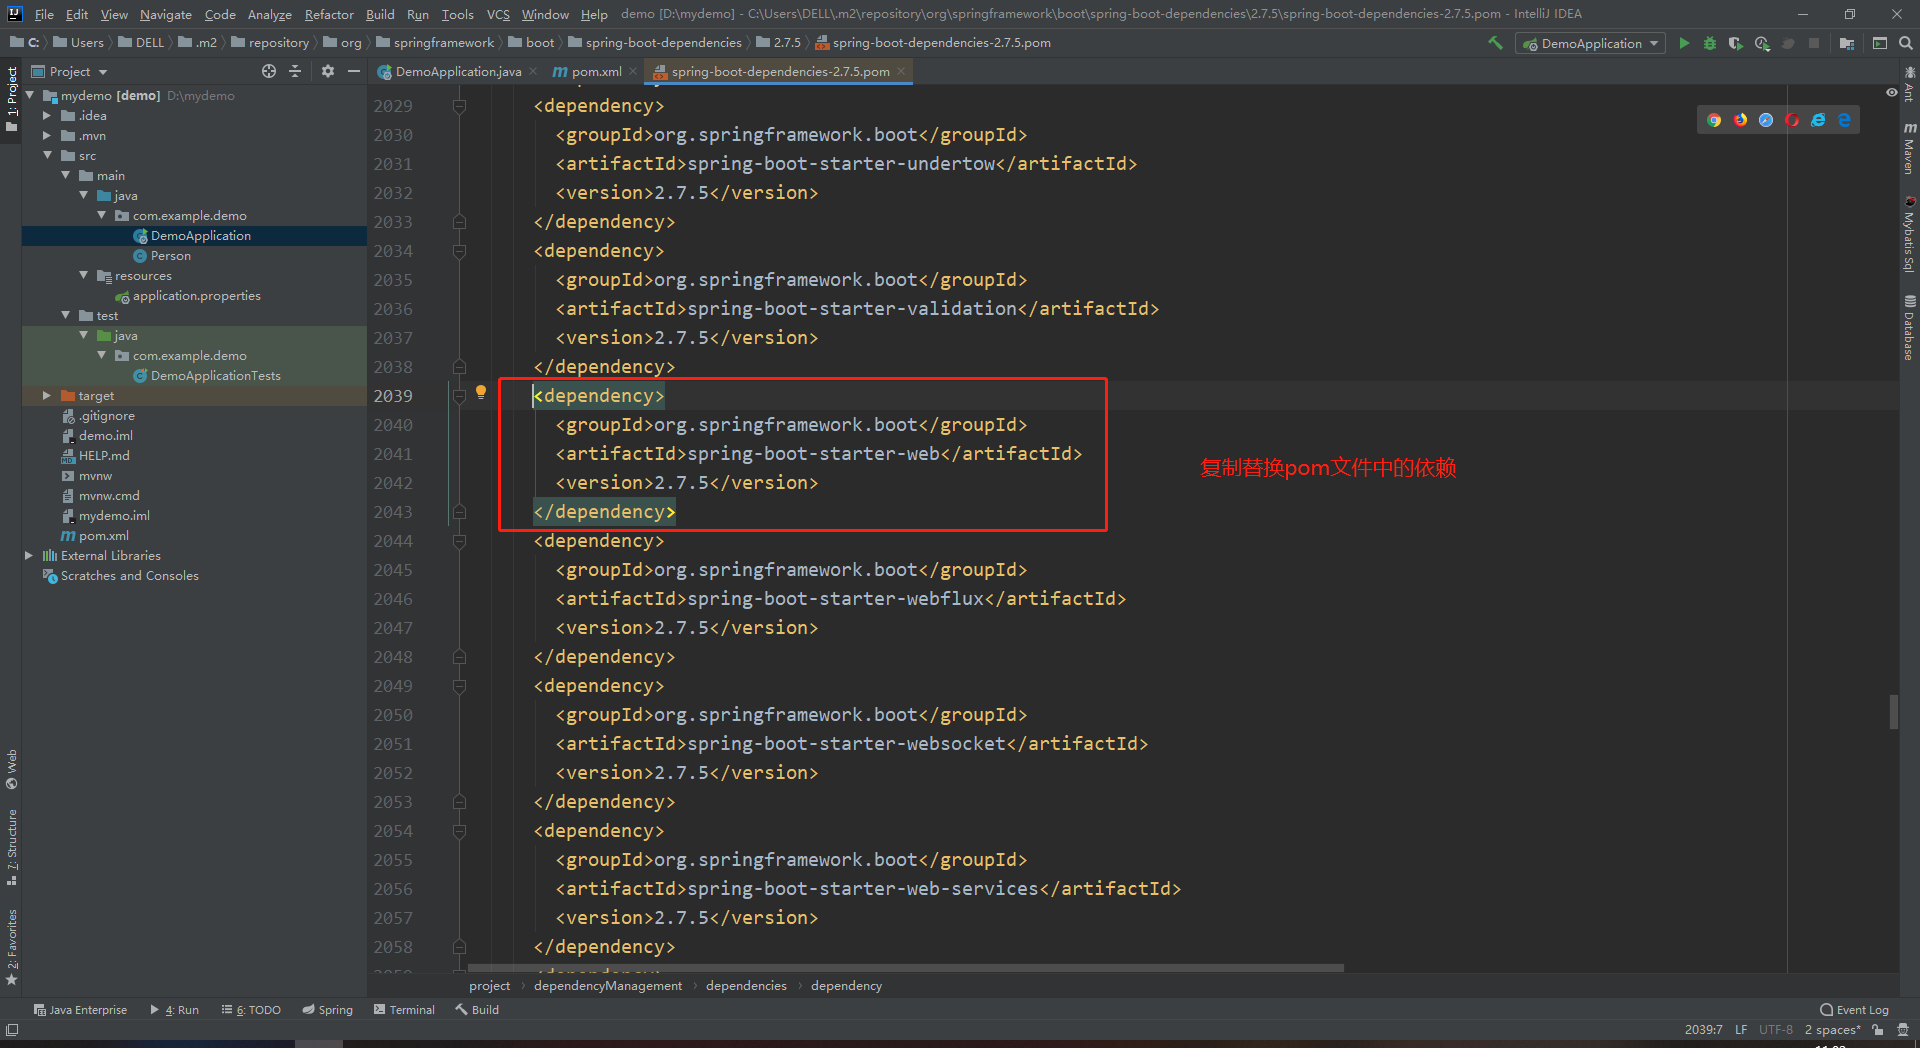Click the intention lightbulb on line 2039
This screenshot has height=1048, width=1920.
tap(481, 392)
